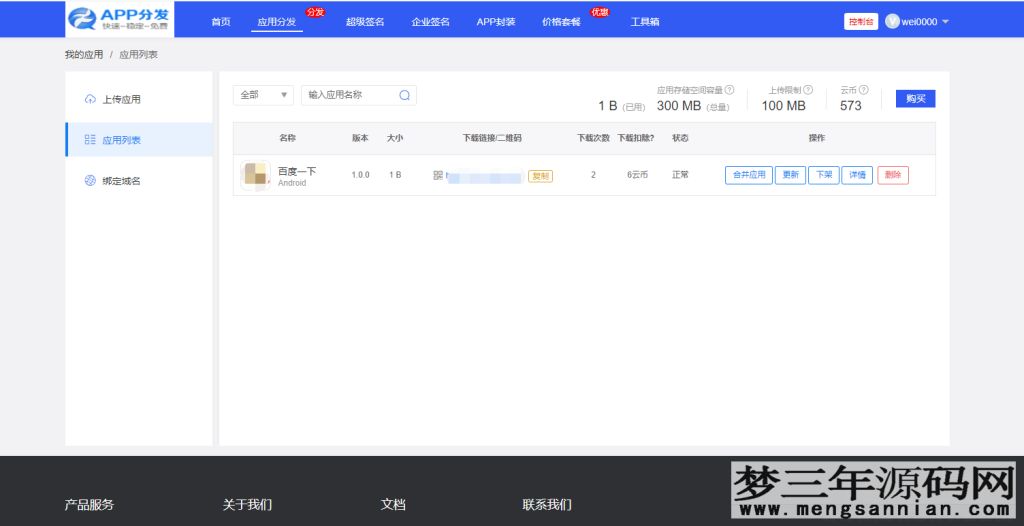The width and height of the screenshot is (1024, 526).
Task: Click the 更新 button
Action: [790, 175]
